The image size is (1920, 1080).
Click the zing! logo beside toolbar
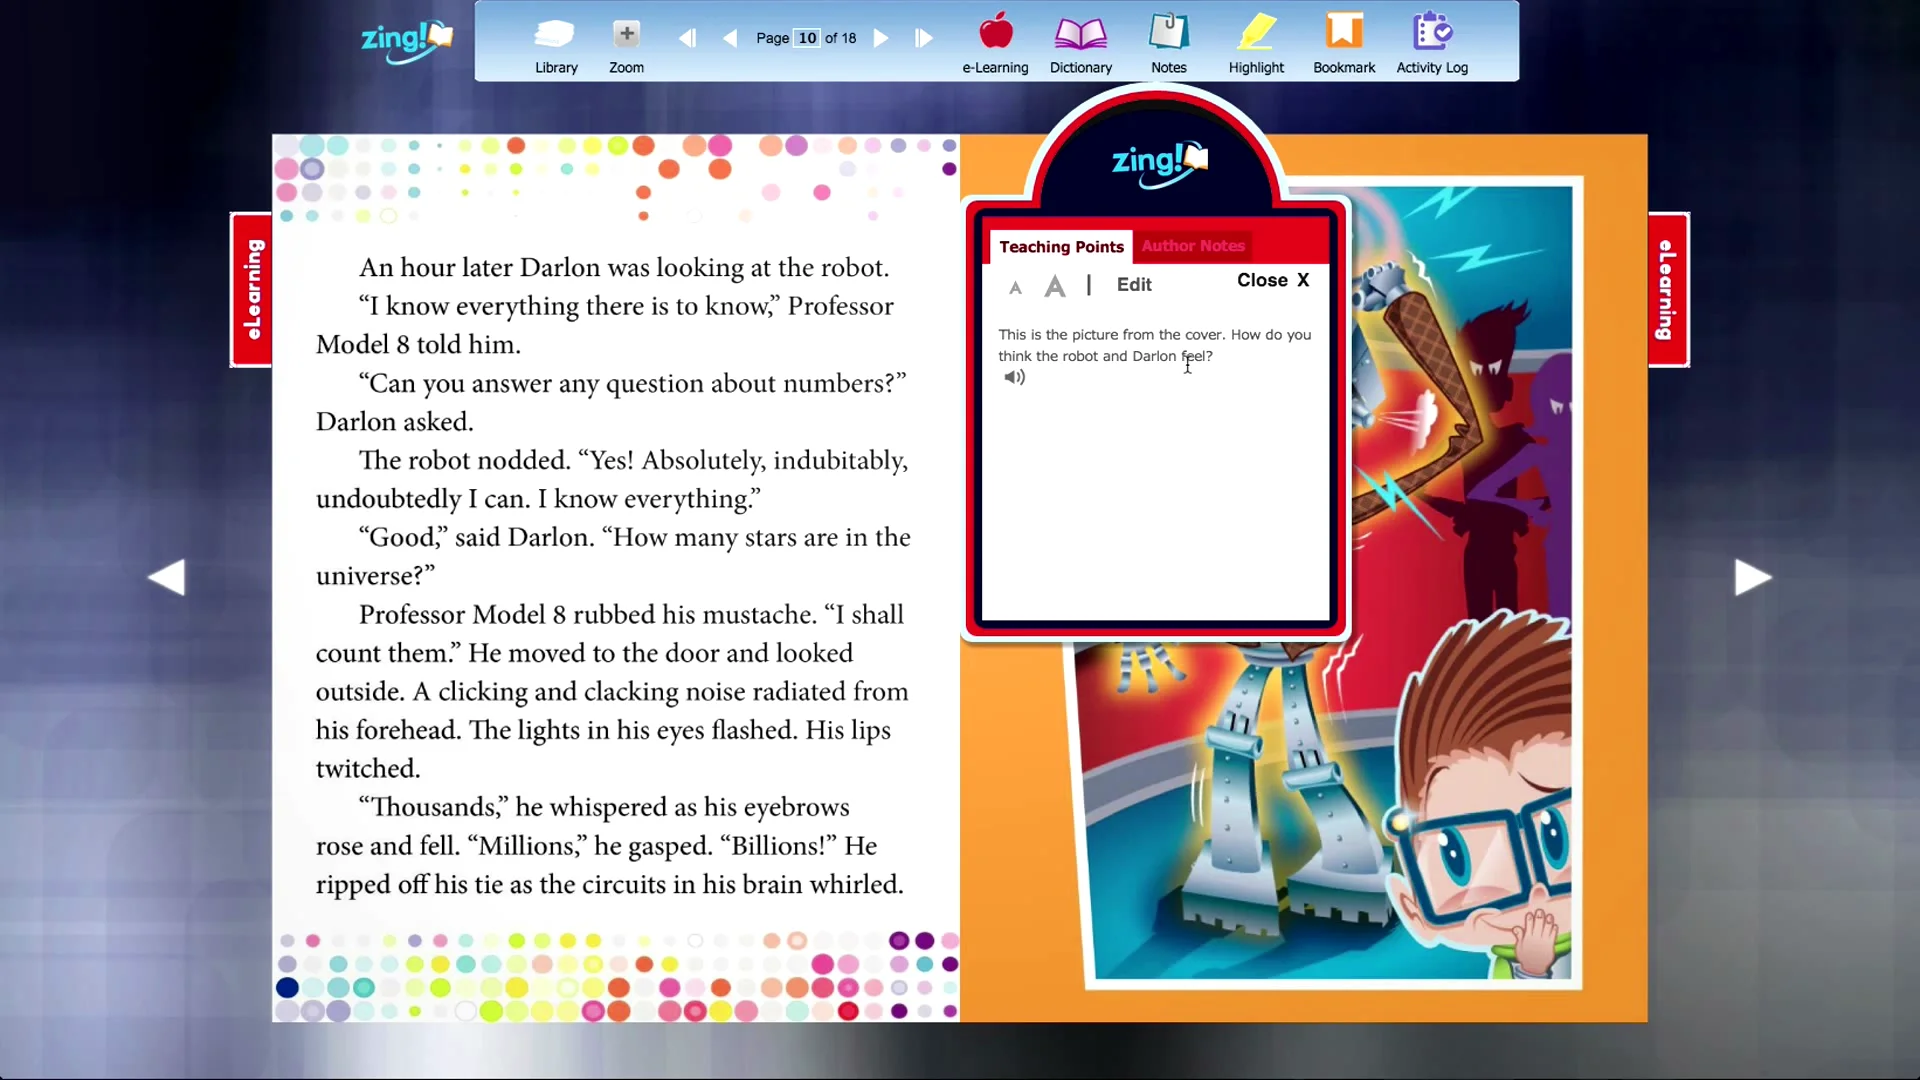click(407, 41)
